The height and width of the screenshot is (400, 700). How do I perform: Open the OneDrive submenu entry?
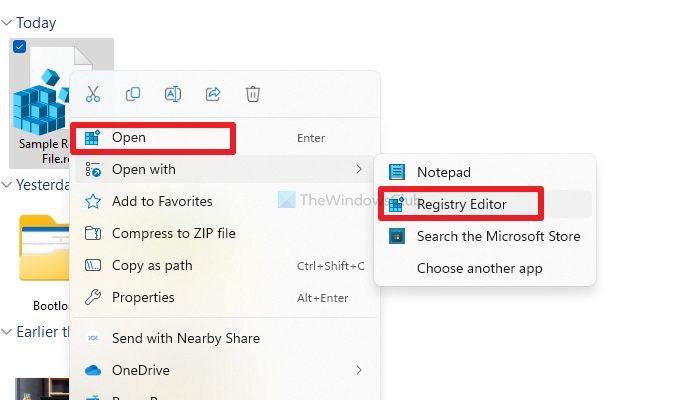coord(225,370)
